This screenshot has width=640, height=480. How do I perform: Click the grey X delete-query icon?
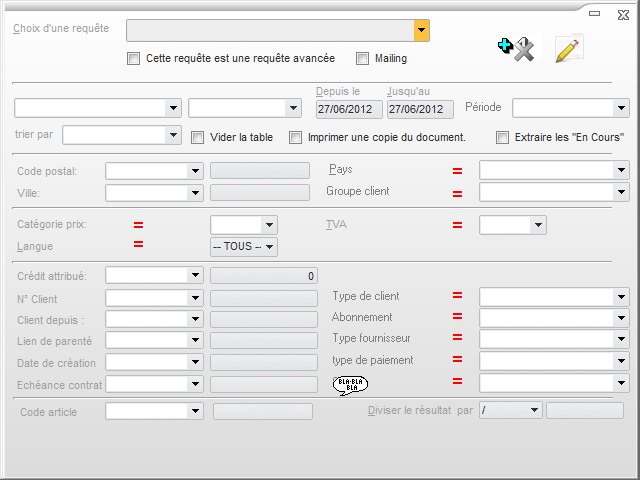(x=524, y=50)
